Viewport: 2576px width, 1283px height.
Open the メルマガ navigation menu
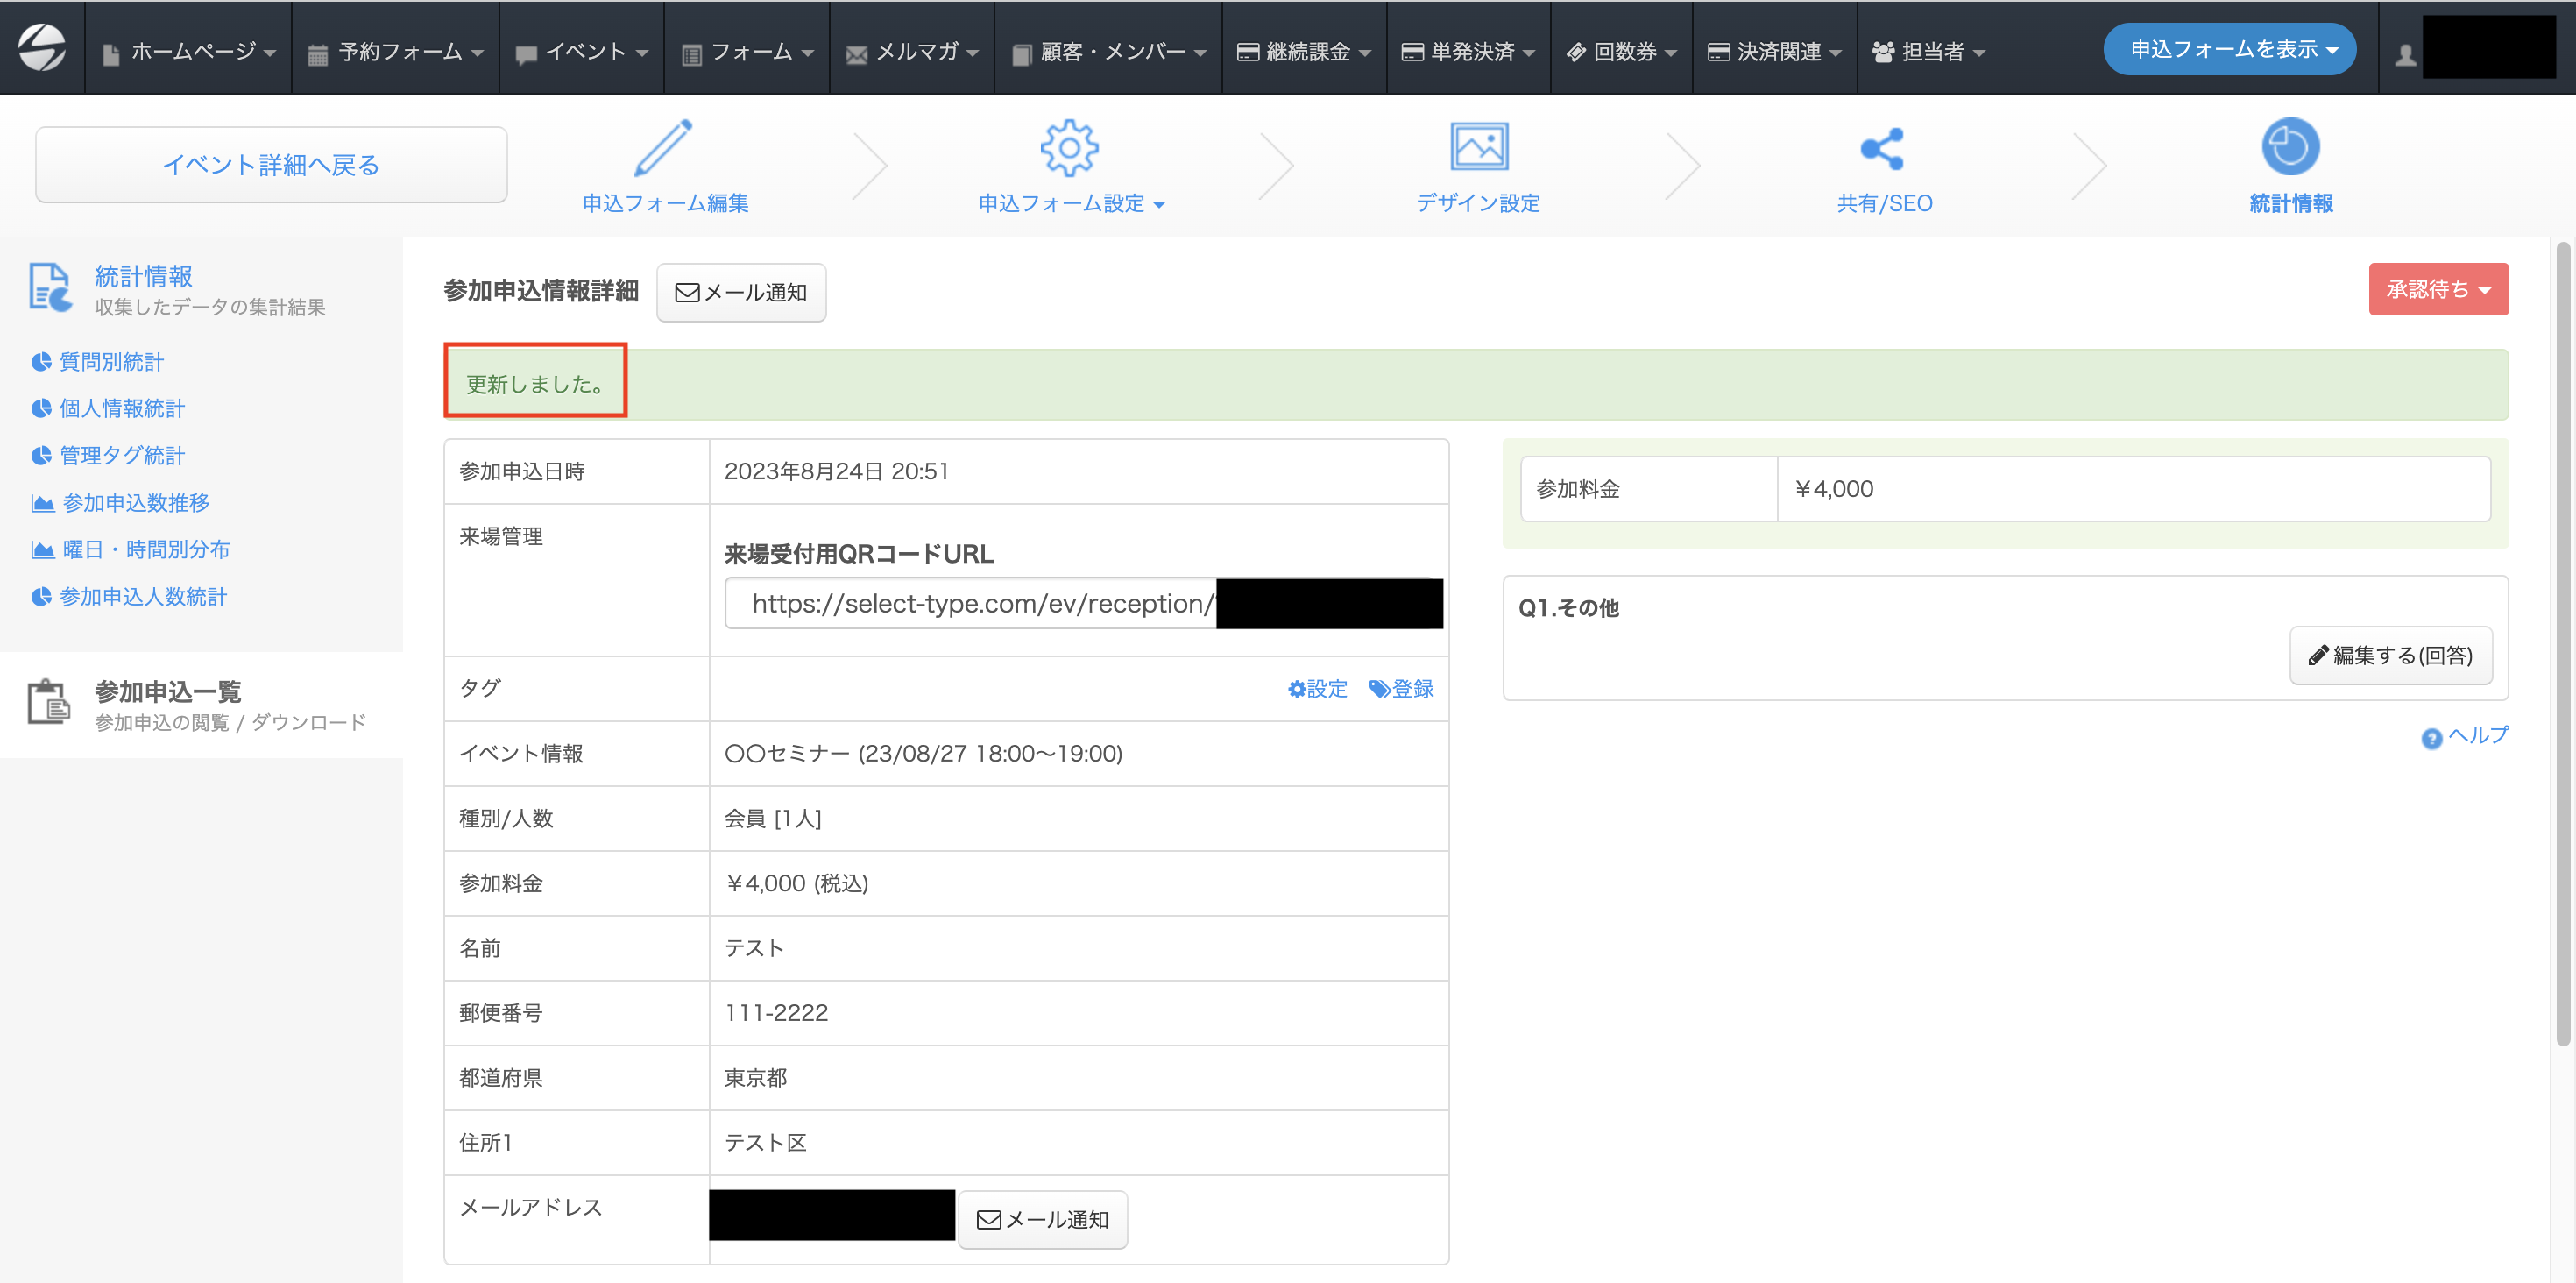[x=912, y=52]
